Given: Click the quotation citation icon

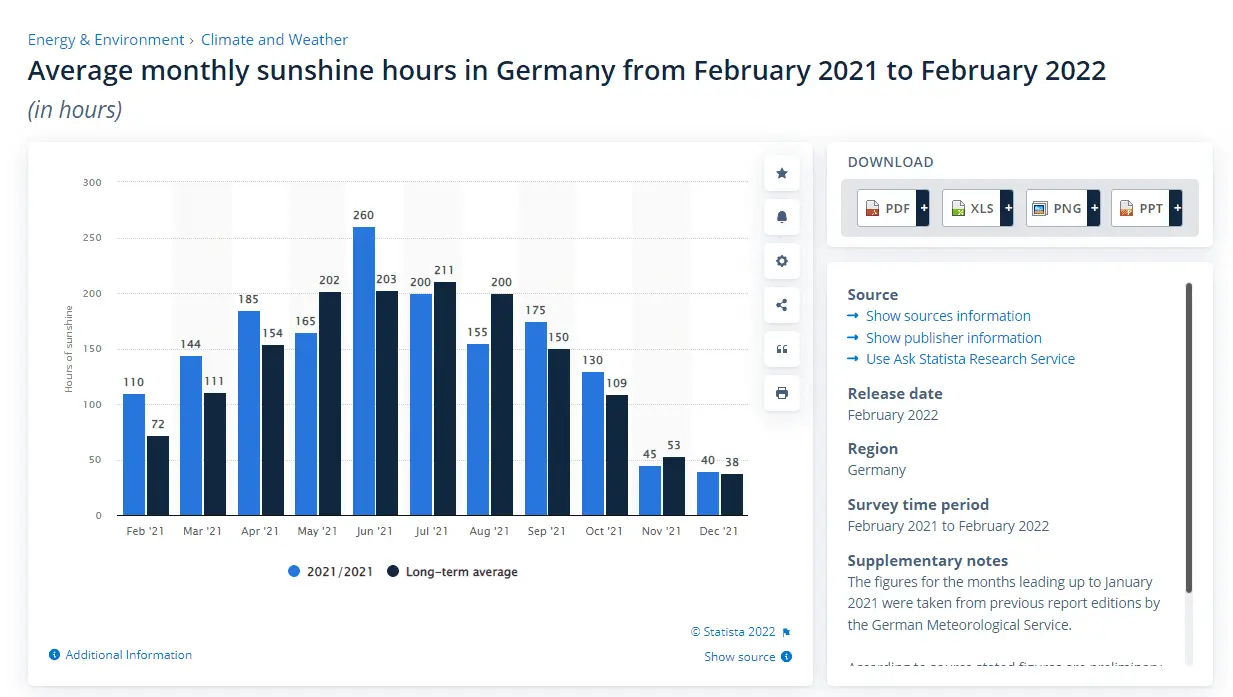Looking at the screenshot, I should 781,349.
